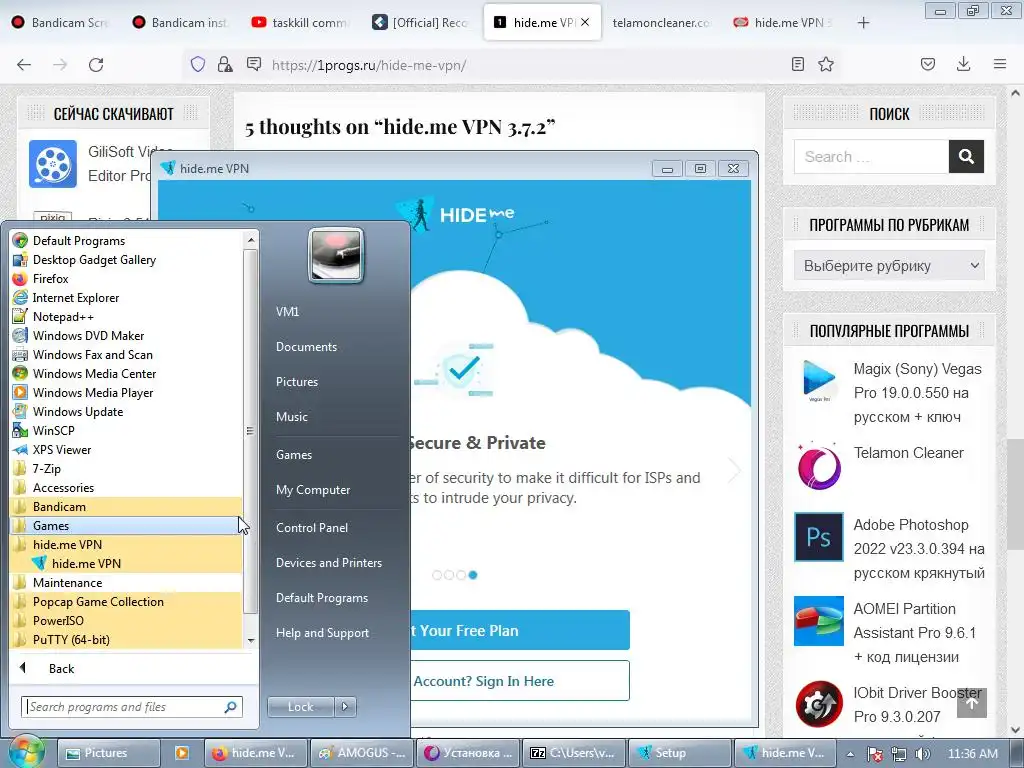
Task: Expand the PuTTY (64-bit) folder
Action: 127,639
